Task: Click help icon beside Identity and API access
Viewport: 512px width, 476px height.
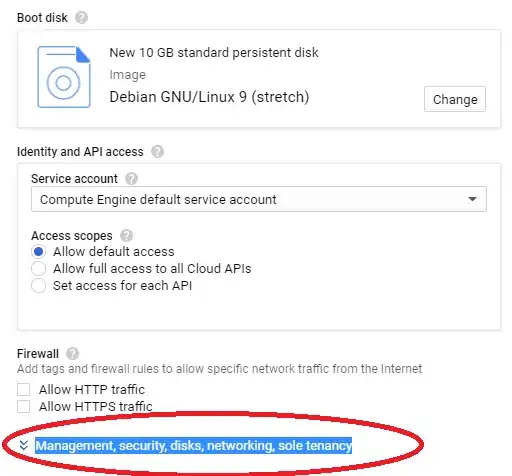Action: 157,152
